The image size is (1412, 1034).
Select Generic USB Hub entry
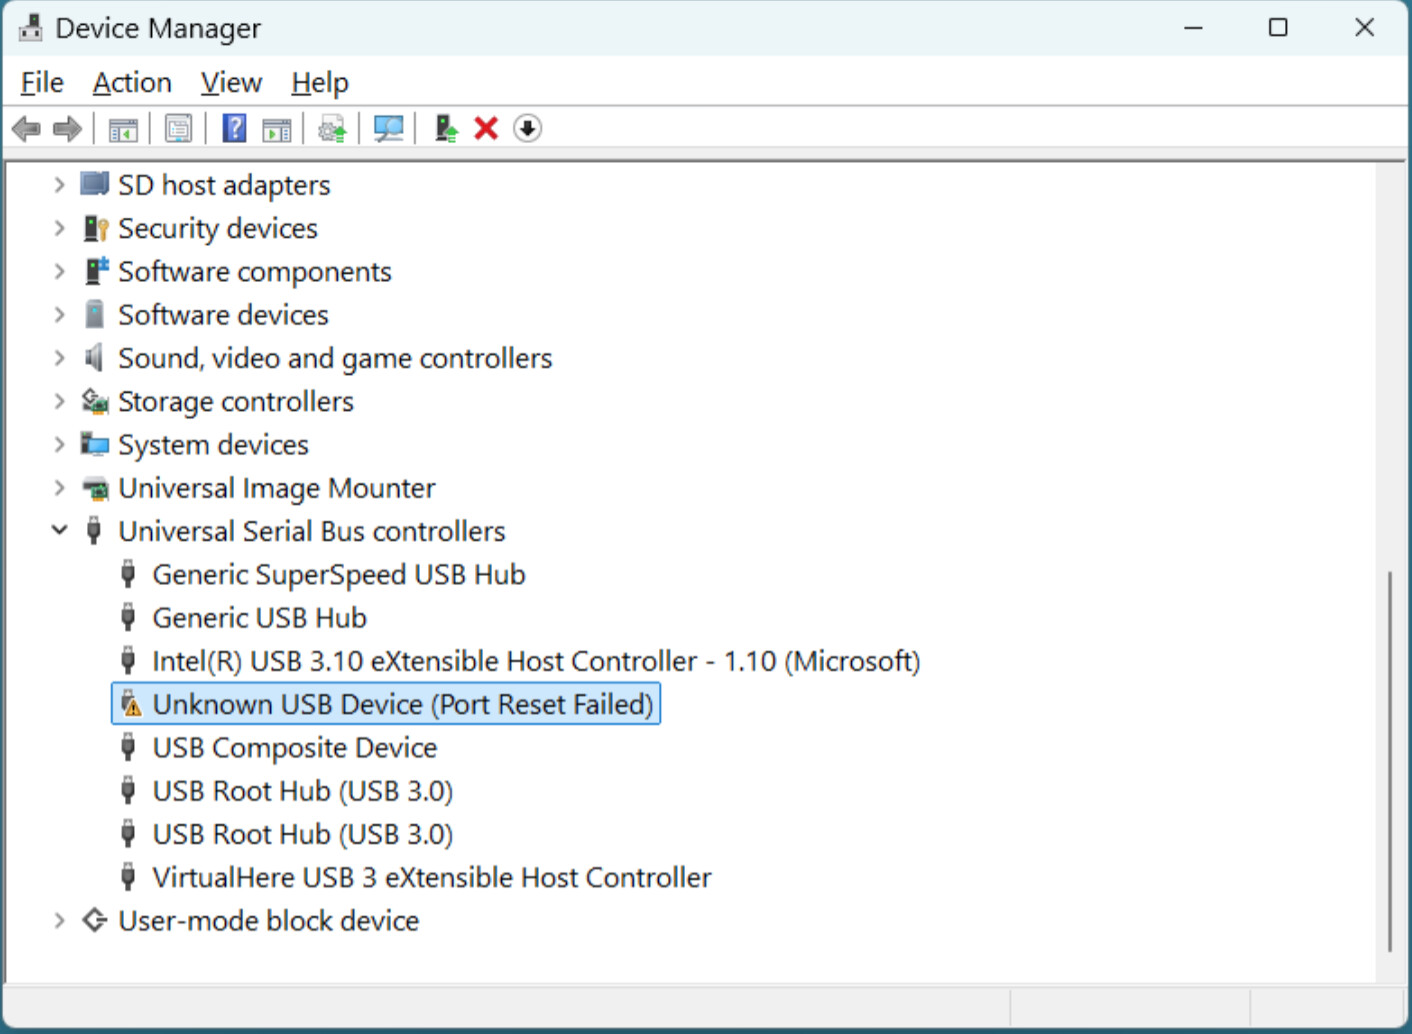pyautogui.click(x=259, y=618)
